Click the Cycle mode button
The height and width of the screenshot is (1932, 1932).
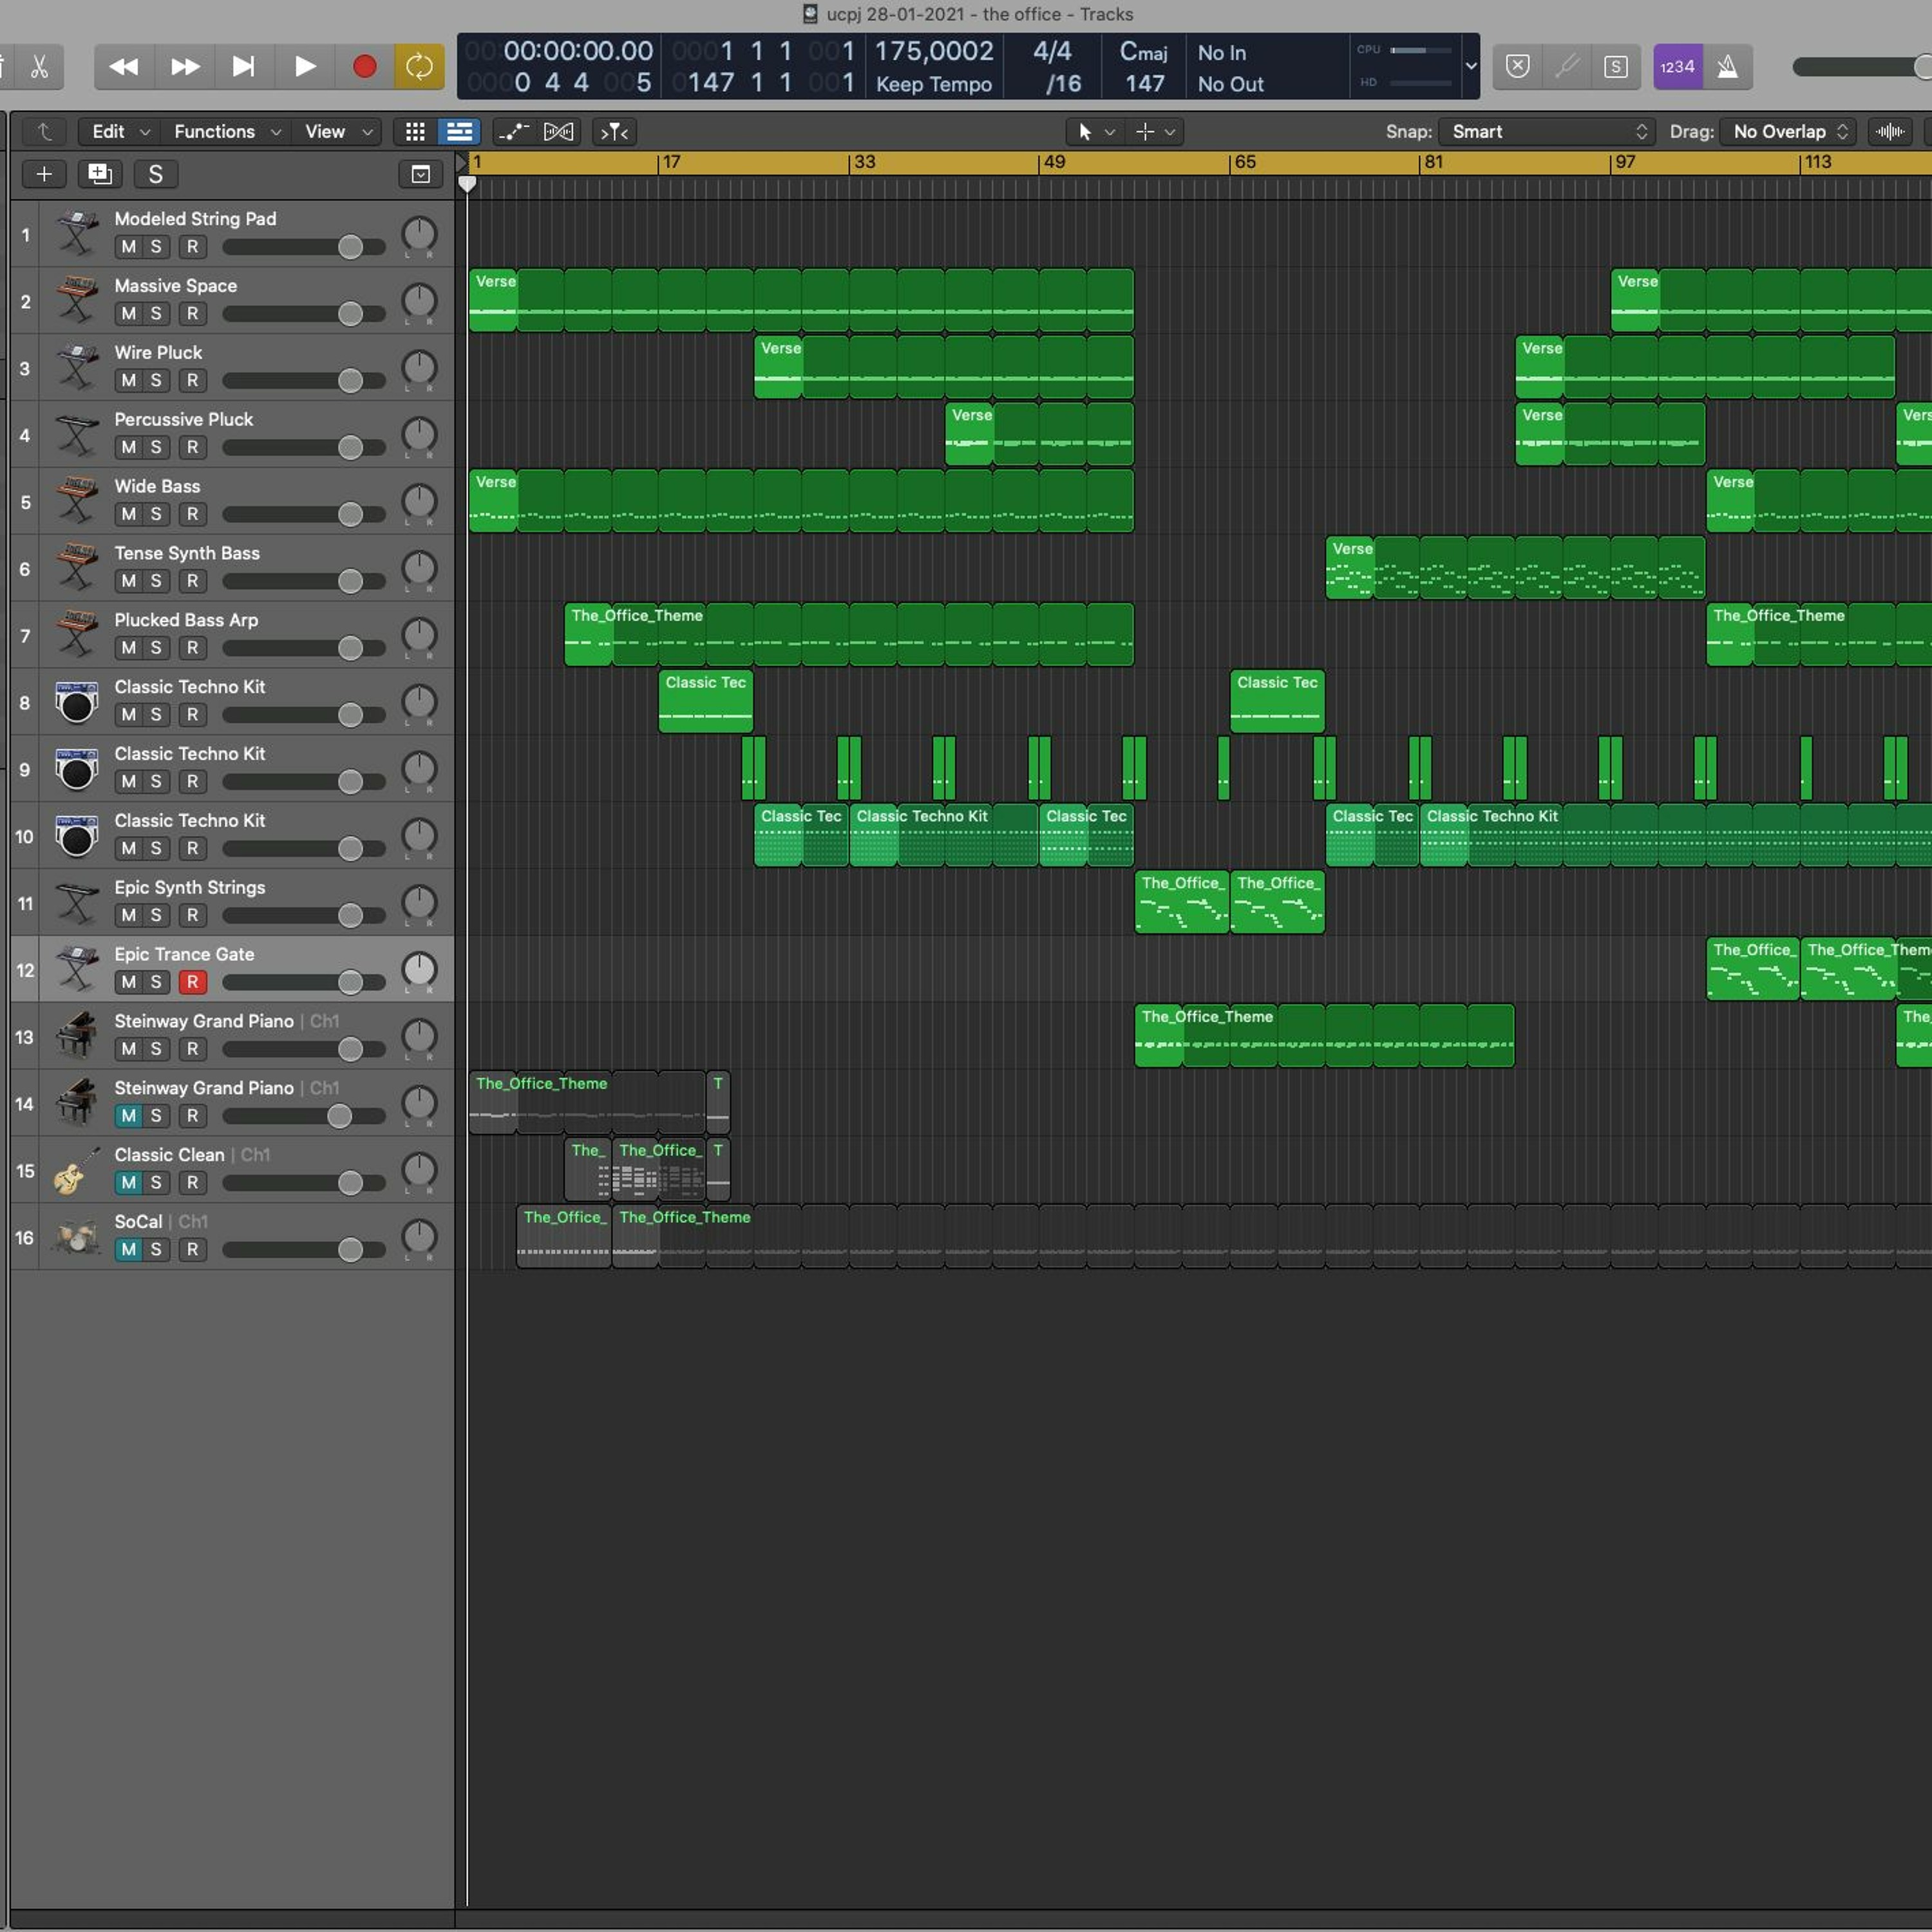tap(419, 67)
